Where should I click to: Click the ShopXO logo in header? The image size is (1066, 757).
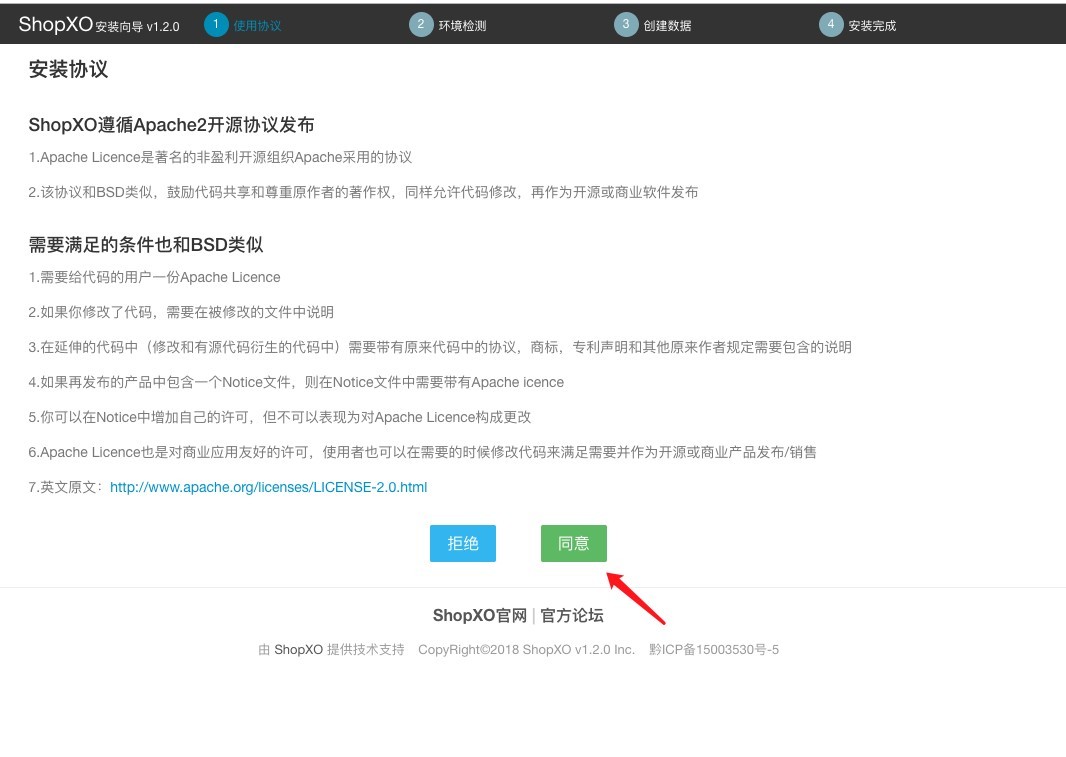click(x=55, y=24)
